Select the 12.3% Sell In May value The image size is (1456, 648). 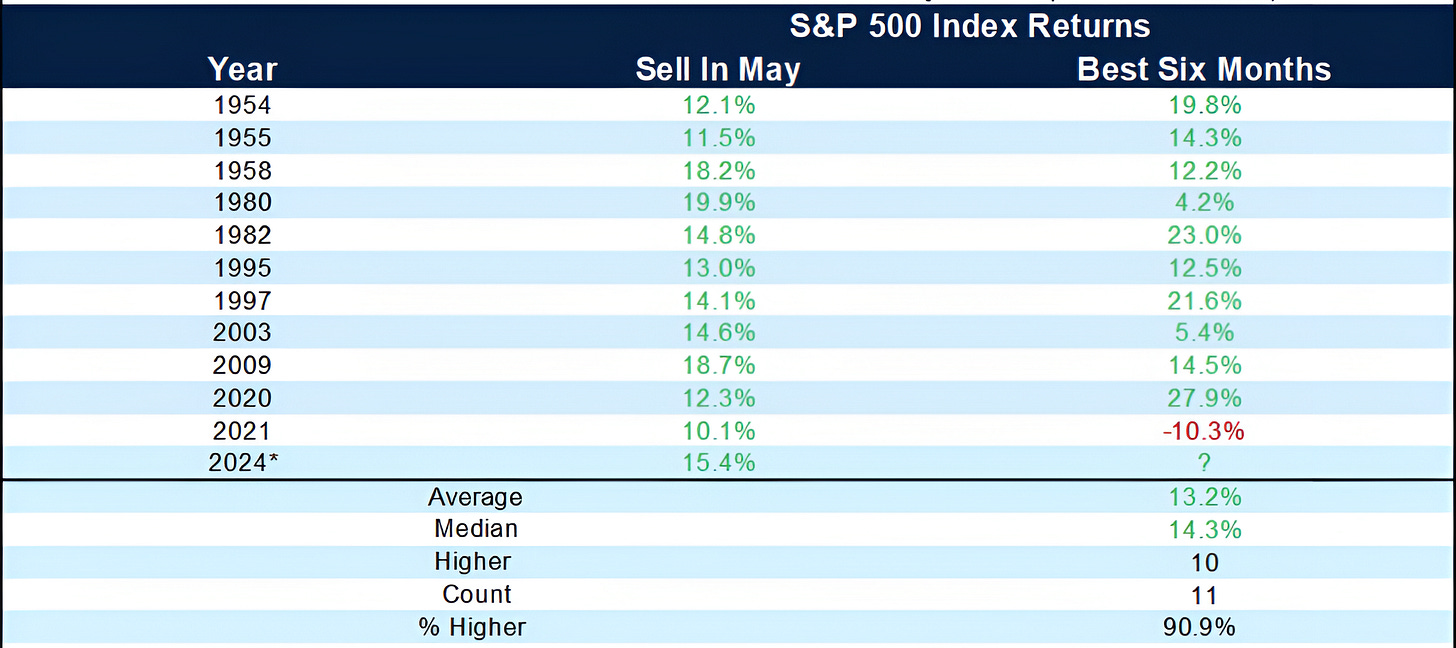click(x=719, y=398)
